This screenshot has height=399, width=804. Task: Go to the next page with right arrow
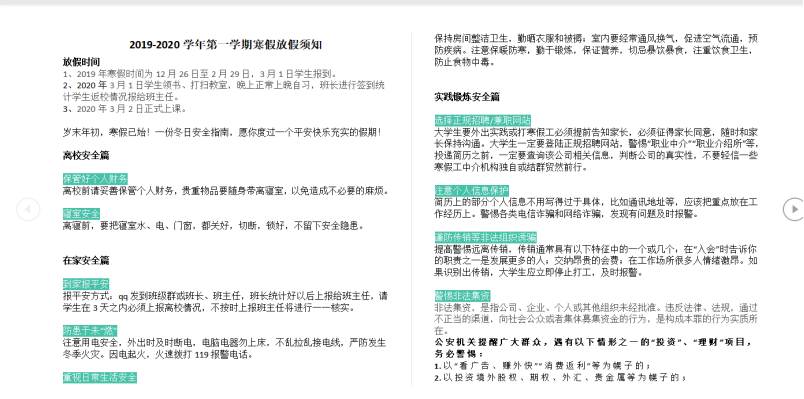[794, 209]
